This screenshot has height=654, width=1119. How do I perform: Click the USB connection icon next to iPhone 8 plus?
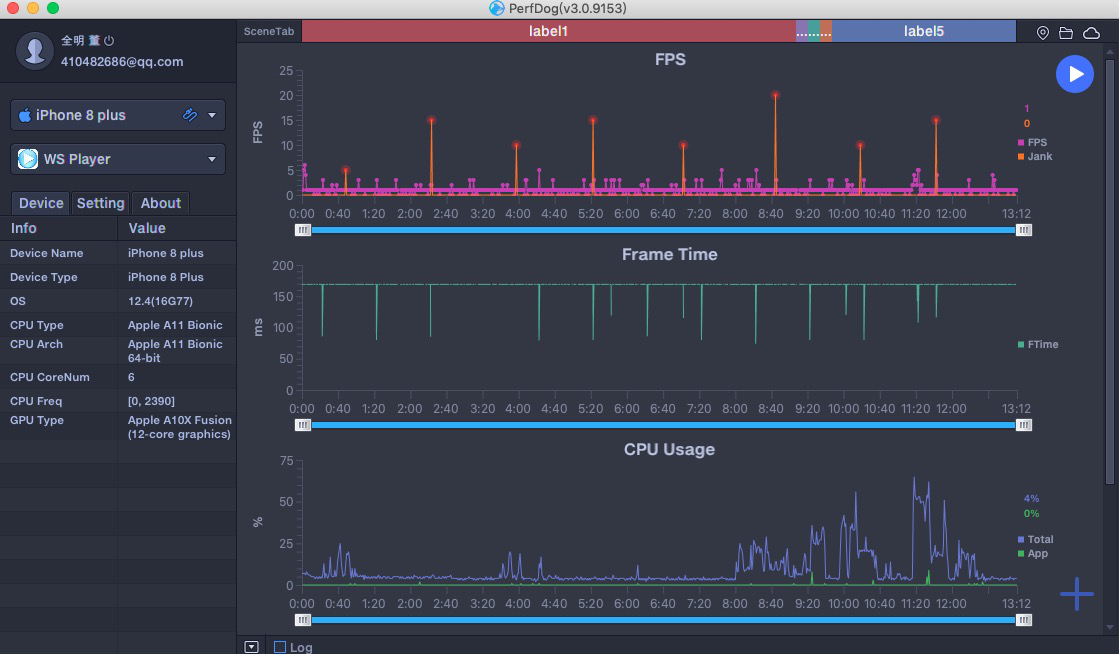pyautogui.click(x=190, y=115)
